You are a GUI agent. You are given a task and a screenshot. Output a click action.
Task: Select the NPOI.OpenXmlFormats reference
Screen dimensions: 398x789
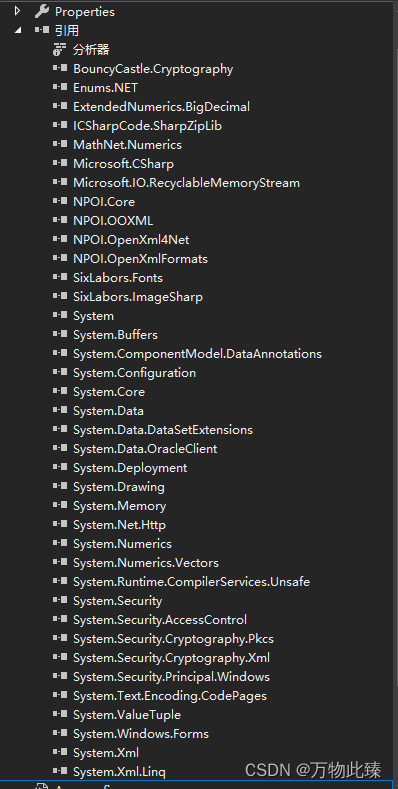click(x=140, y=259)
